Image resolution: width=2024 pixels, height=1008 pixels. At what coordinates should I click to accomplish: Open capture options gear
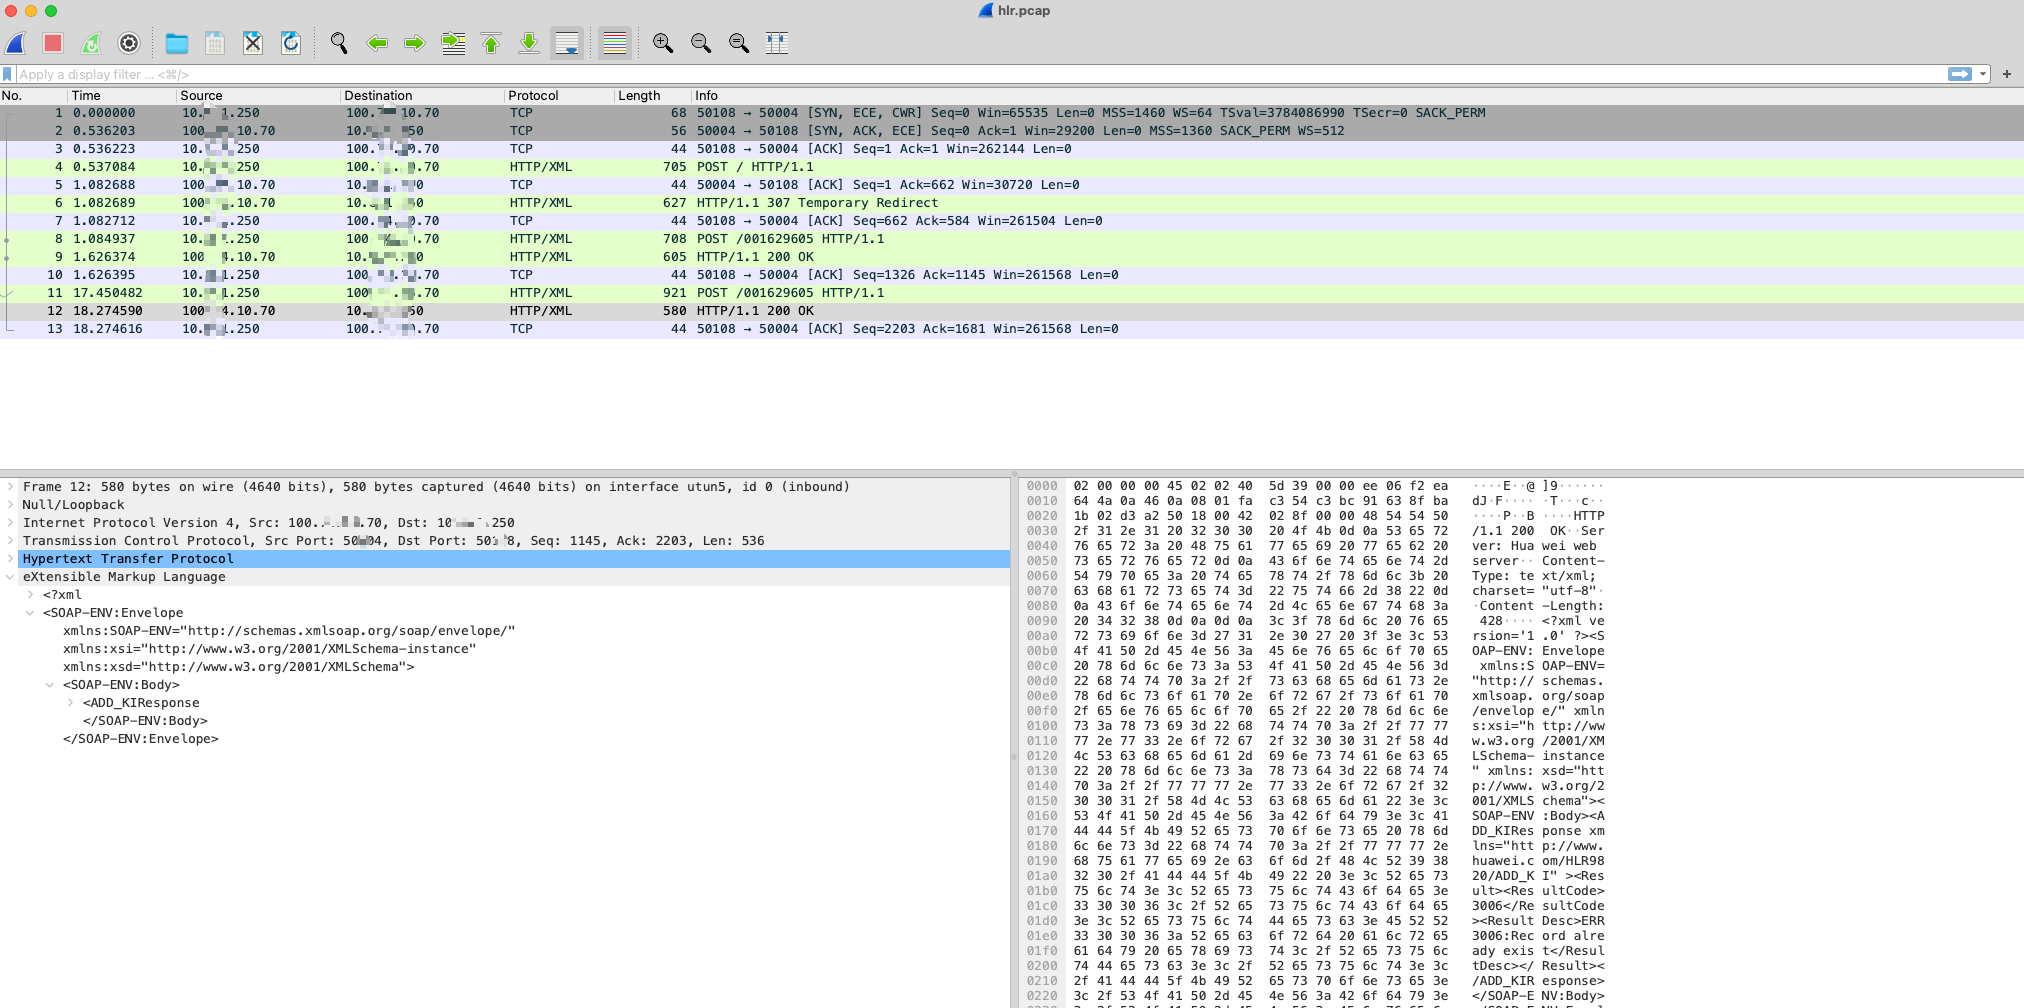click(129, 43)
